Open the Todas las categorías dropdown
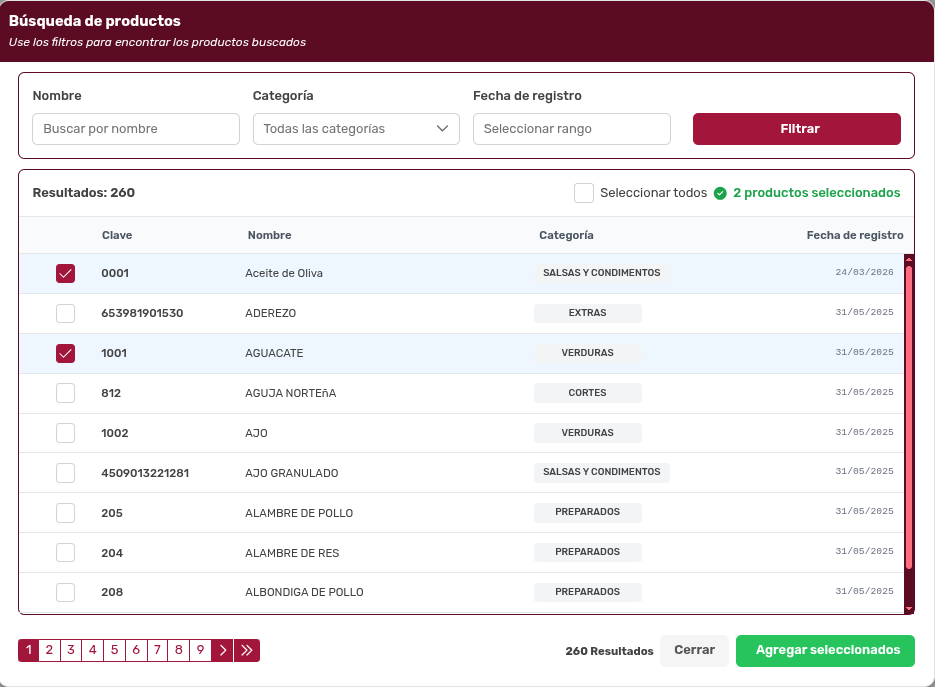The height and width of the screenshot is (687, 935). (x=356, y=129)
